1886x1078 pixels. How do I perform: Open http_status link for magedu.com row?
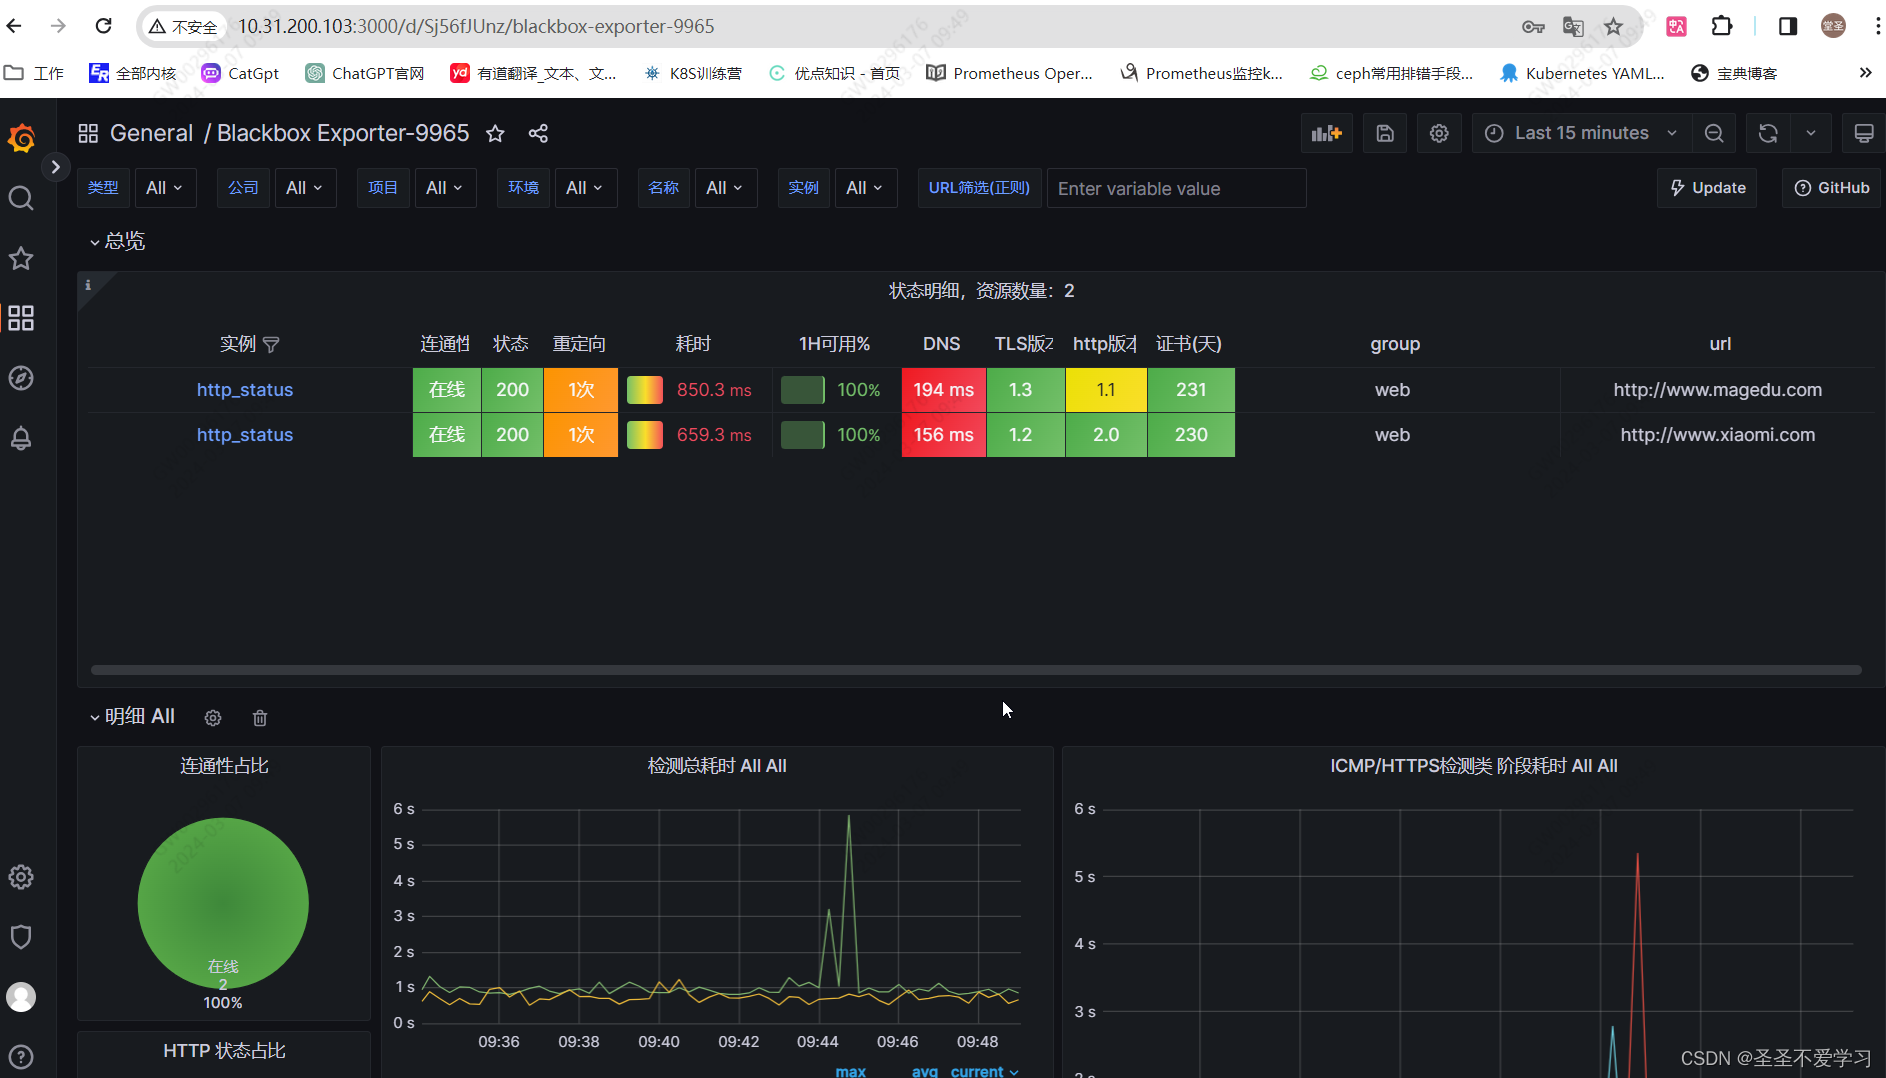point(245,390)
